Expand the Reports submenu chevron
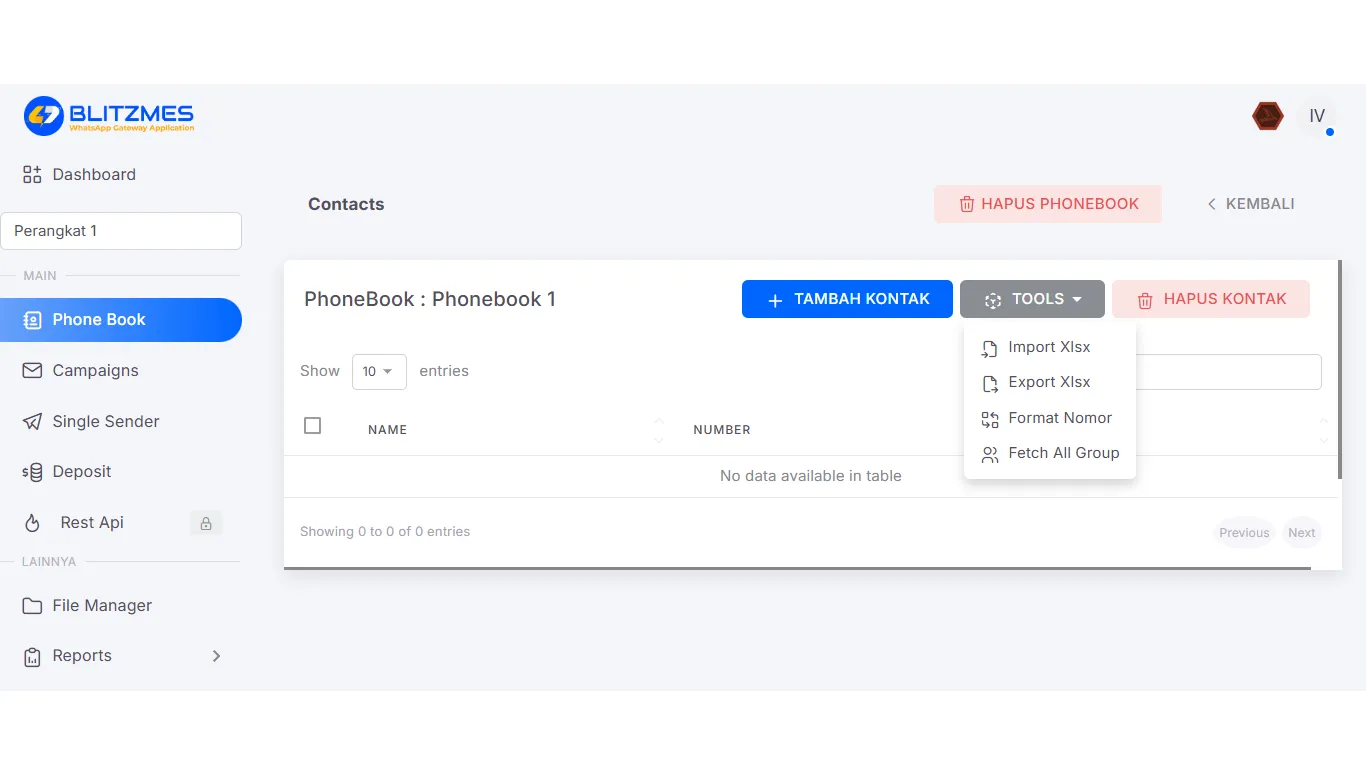 point(217,656)
